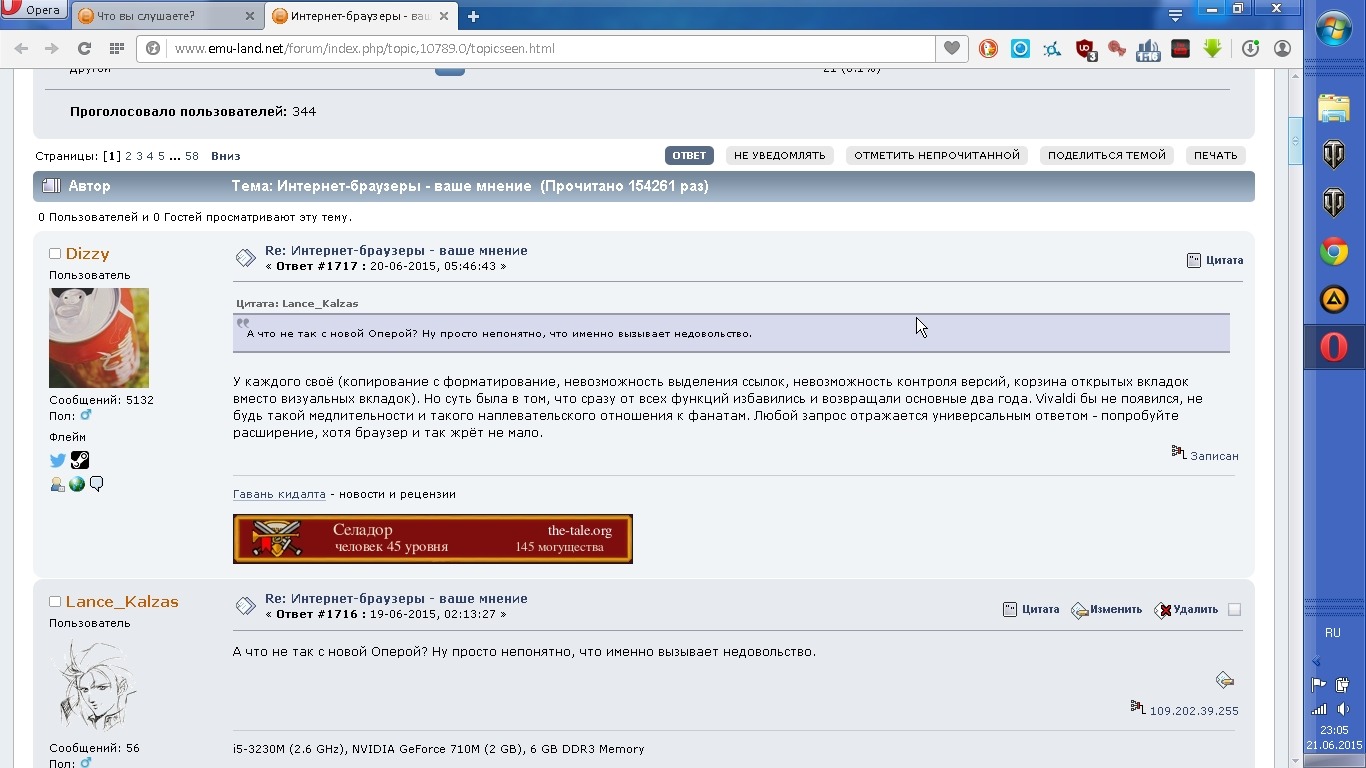This screenshot has height=768, width=1366.
Task: Open the user profile icon in toolbar
Action: (x=1282, y=48)
